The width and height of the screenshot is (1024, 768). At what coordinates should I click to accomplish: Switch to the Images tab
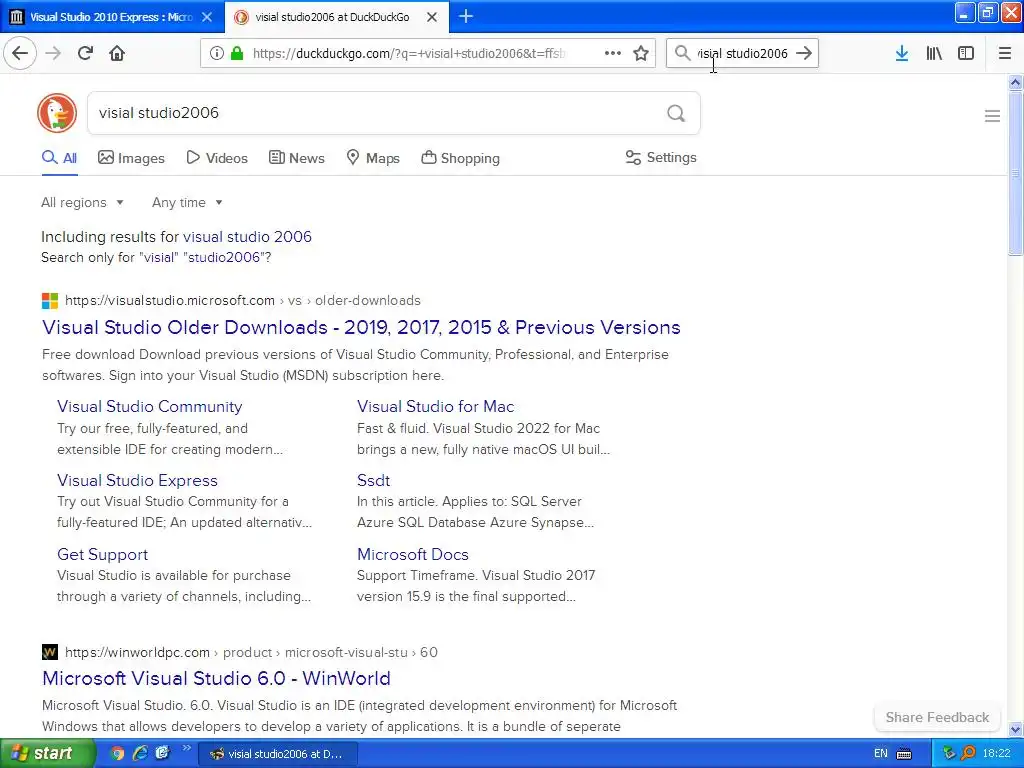point(131,158)
